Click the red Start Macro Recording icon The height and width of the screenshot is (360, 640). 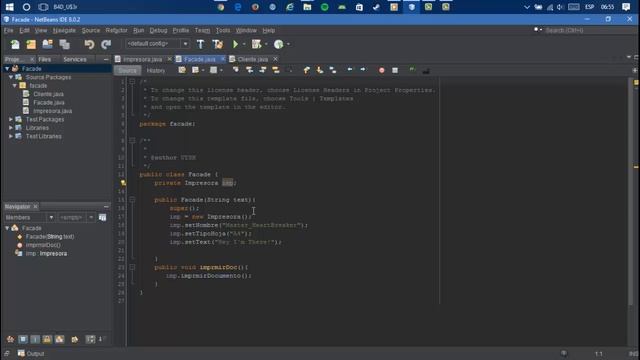coord(382,71)
